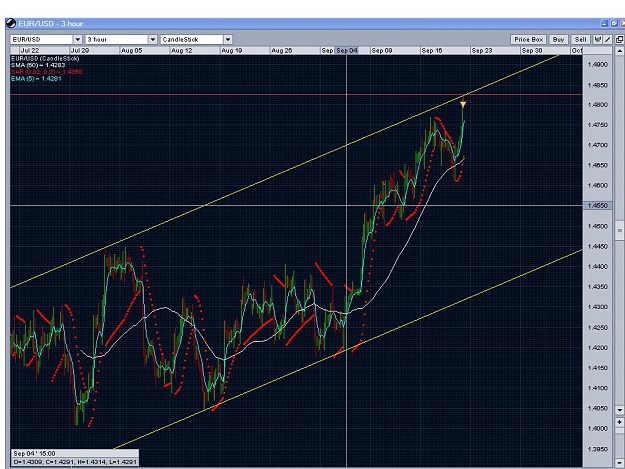
Task: Click the SMA (50) indicator legend label
Action: [38, 65]
